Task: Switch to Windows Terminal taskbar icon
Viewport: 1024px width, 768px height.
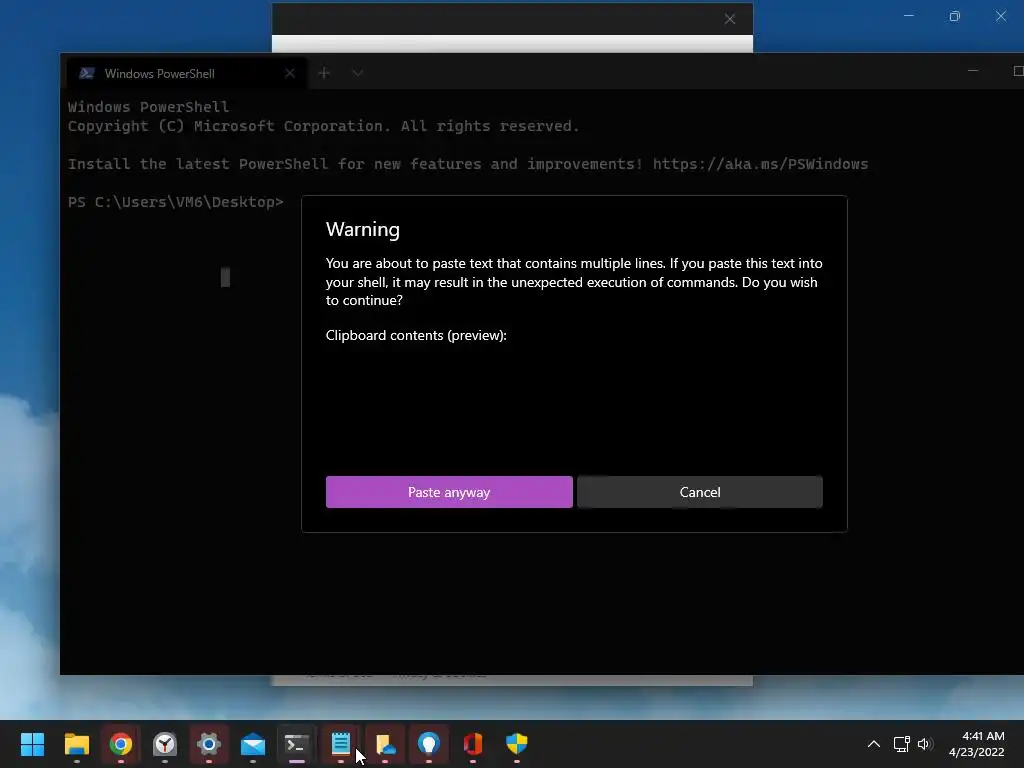Action: pyautogui.click(x=296, y=744)
